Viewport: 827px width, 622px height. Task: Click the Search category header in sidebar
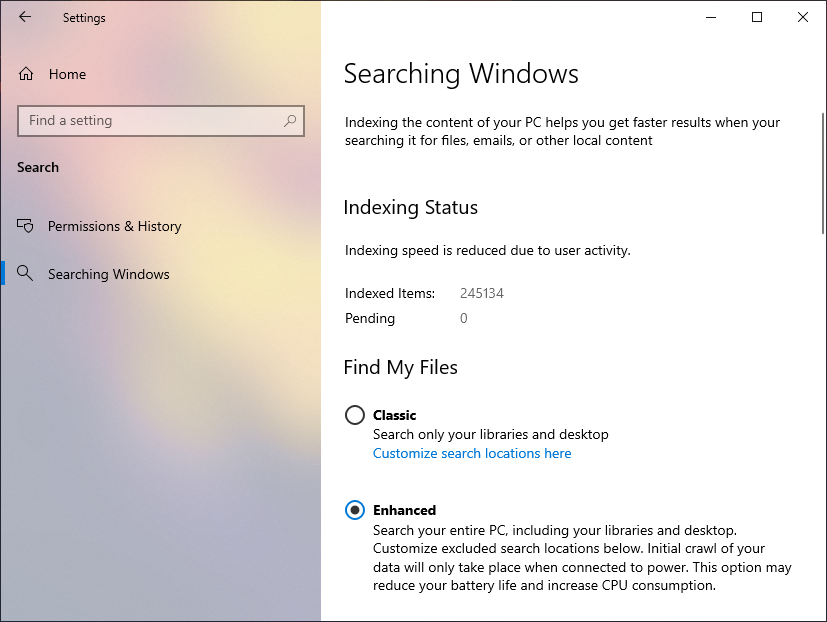38,167
